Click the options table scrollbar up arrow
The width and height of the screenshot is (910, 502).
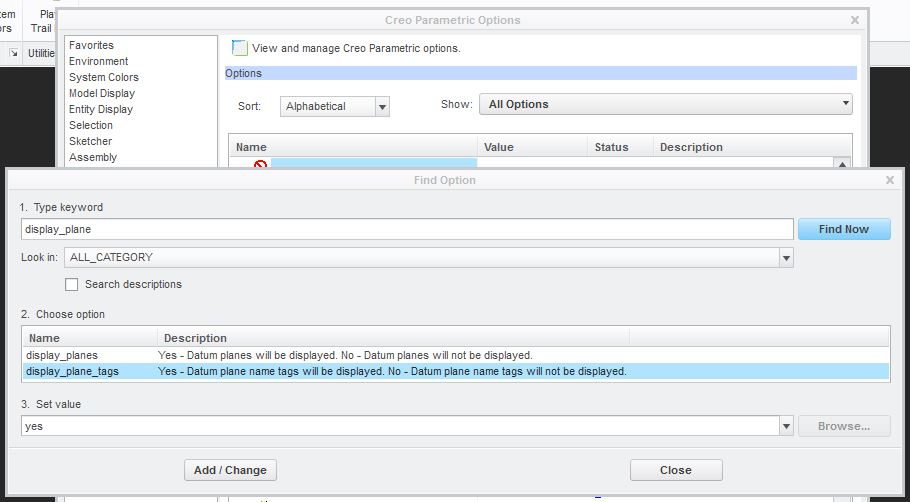point(842,164)
